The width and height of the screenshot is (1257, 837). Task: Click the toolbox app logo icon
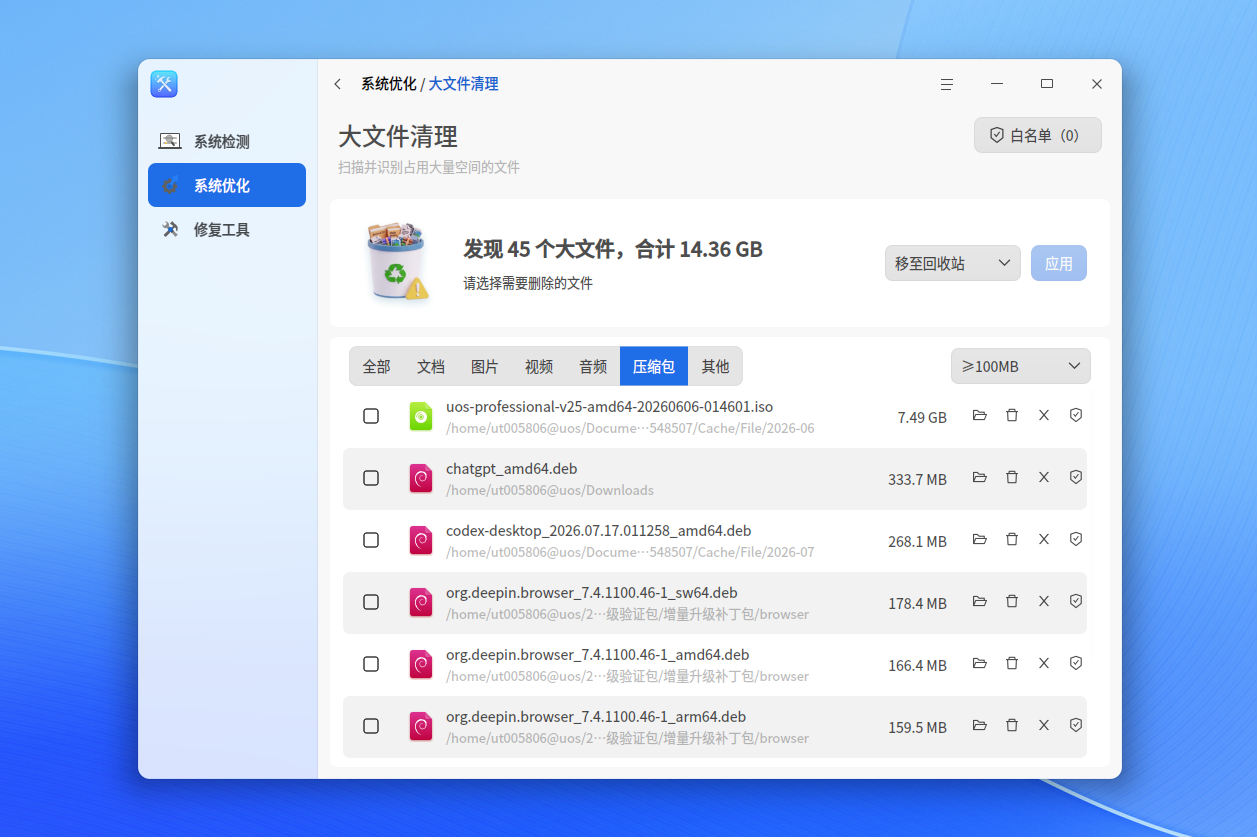(x=164, y=84)
